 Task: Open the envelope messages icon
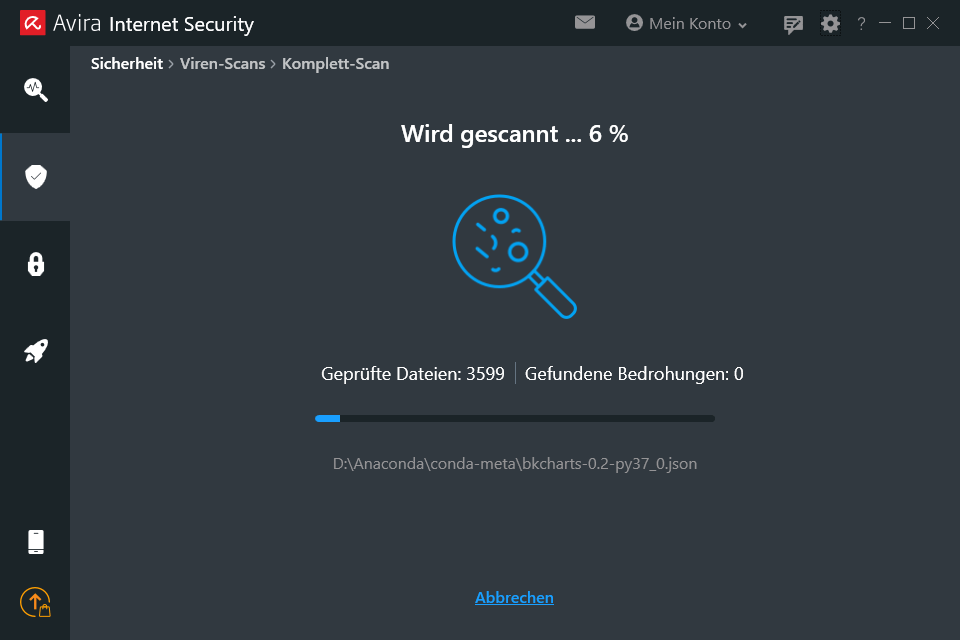(585, 23)
